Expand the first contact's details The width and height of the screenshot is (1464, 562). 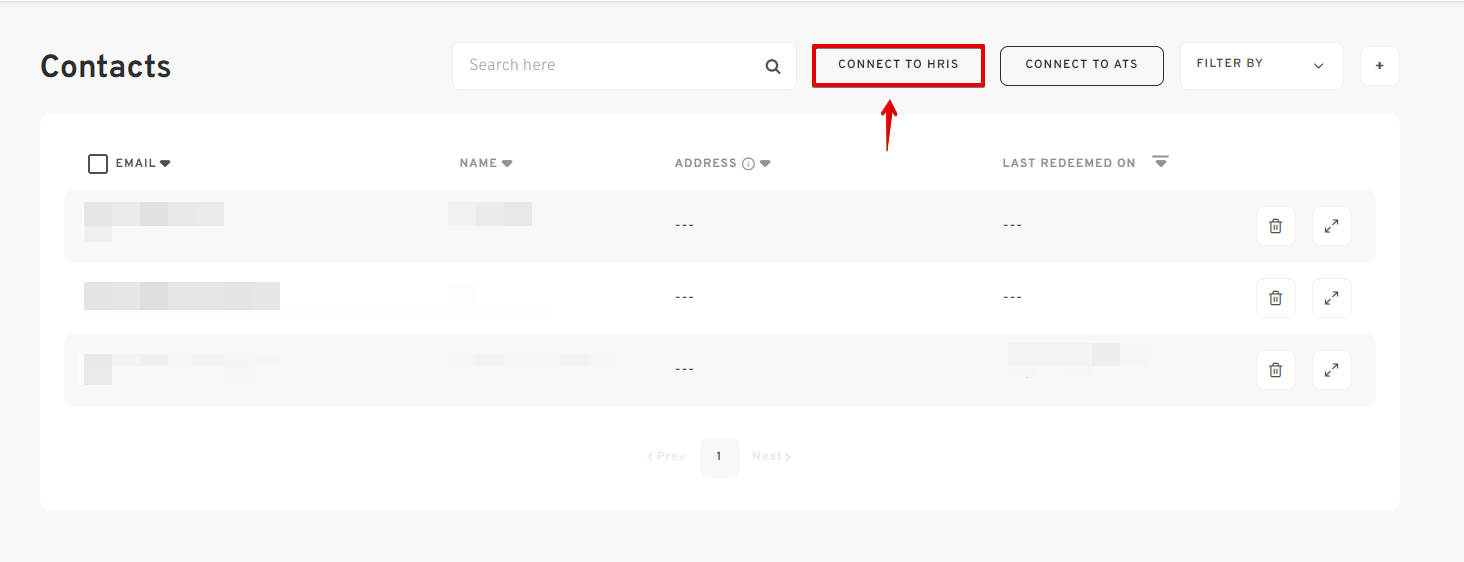(1331, 226)
